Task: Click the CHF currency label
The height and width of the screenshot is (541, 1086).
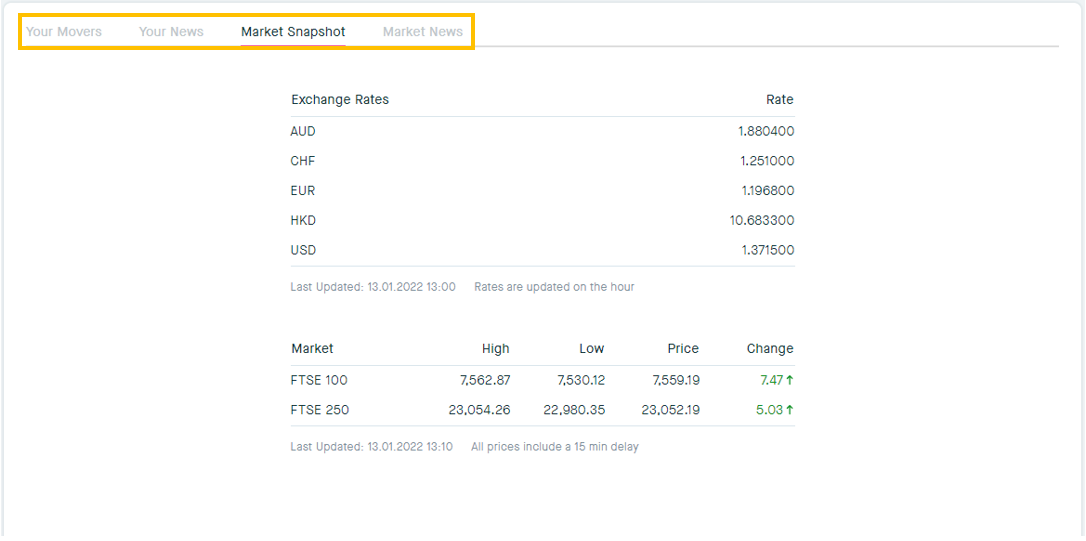Action: [303, 161]
